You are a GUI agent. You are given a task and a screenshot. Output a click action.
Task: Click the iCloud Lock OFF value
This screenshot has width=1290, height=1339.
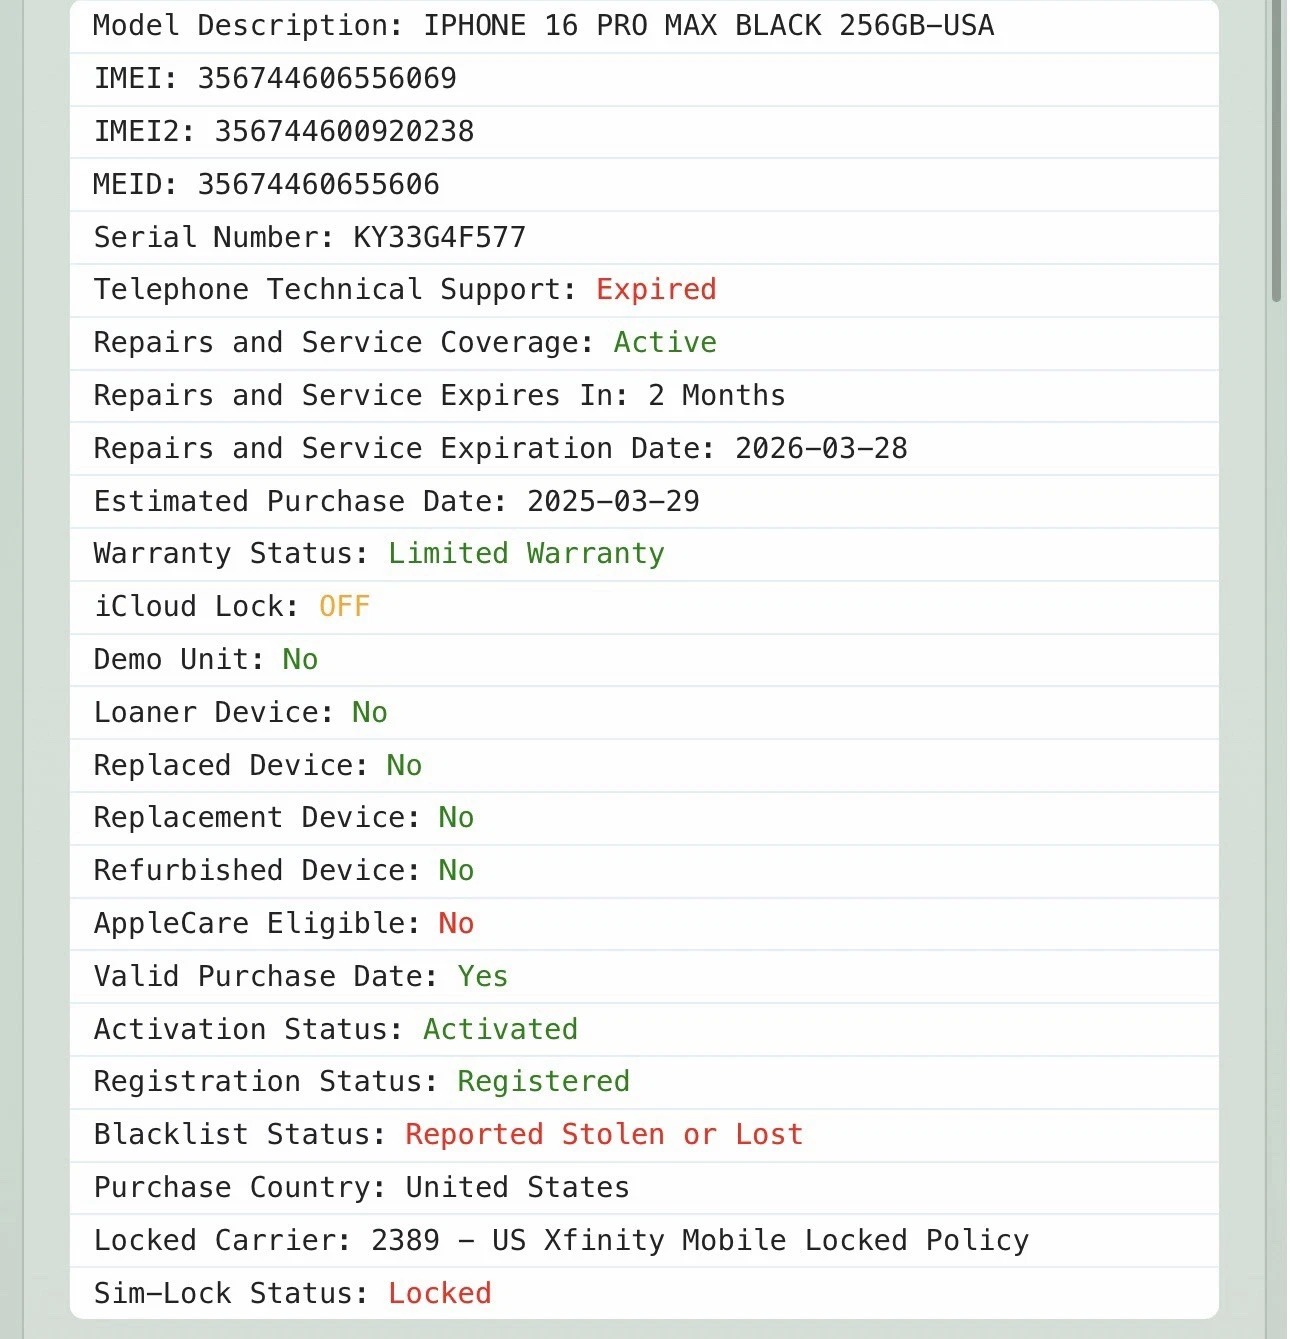pos(344,606)
